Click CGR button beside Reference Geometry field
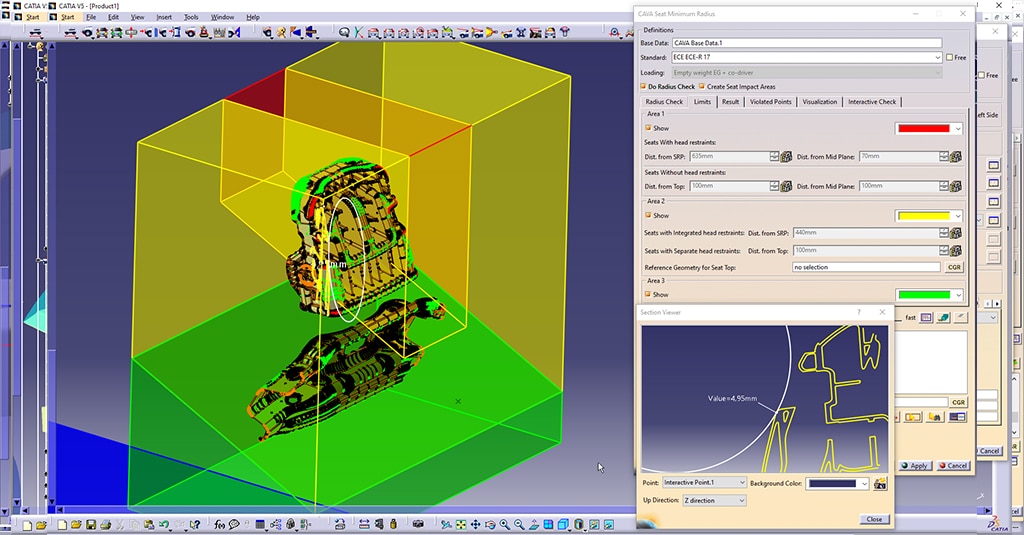Image resolution: width=1024 pixels, height=535 pixels. point(954,267)
